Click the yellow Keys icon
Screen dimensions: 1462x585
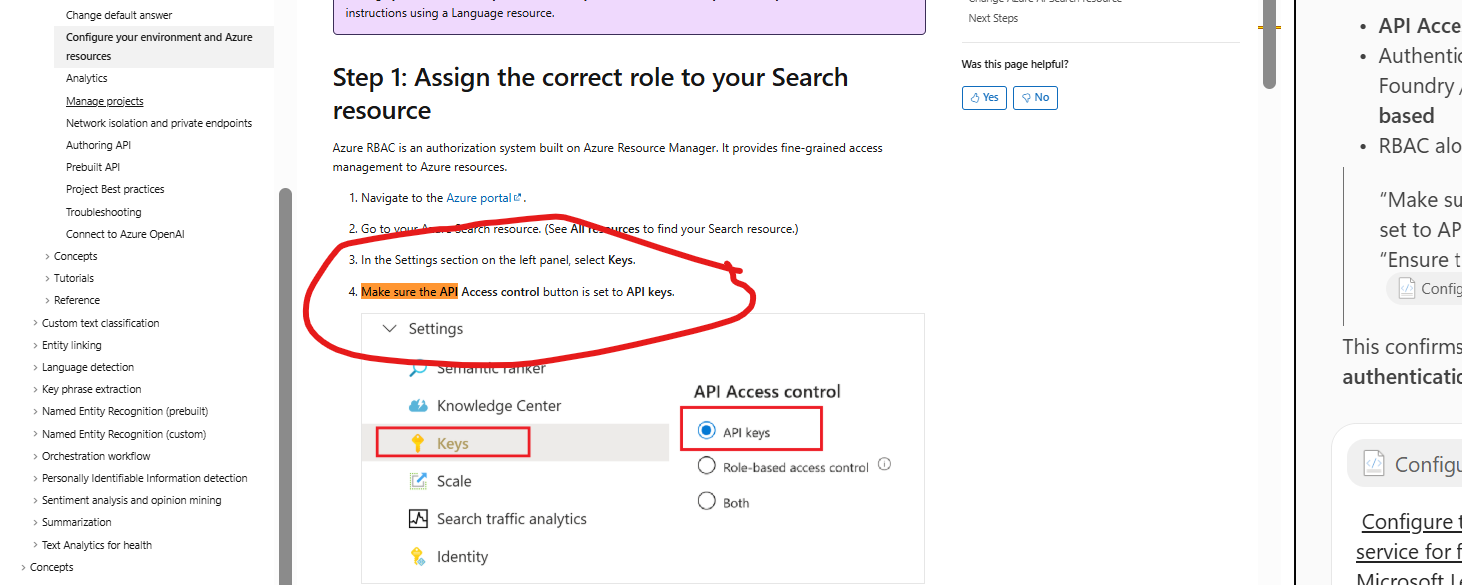click(x=418, y=443)
